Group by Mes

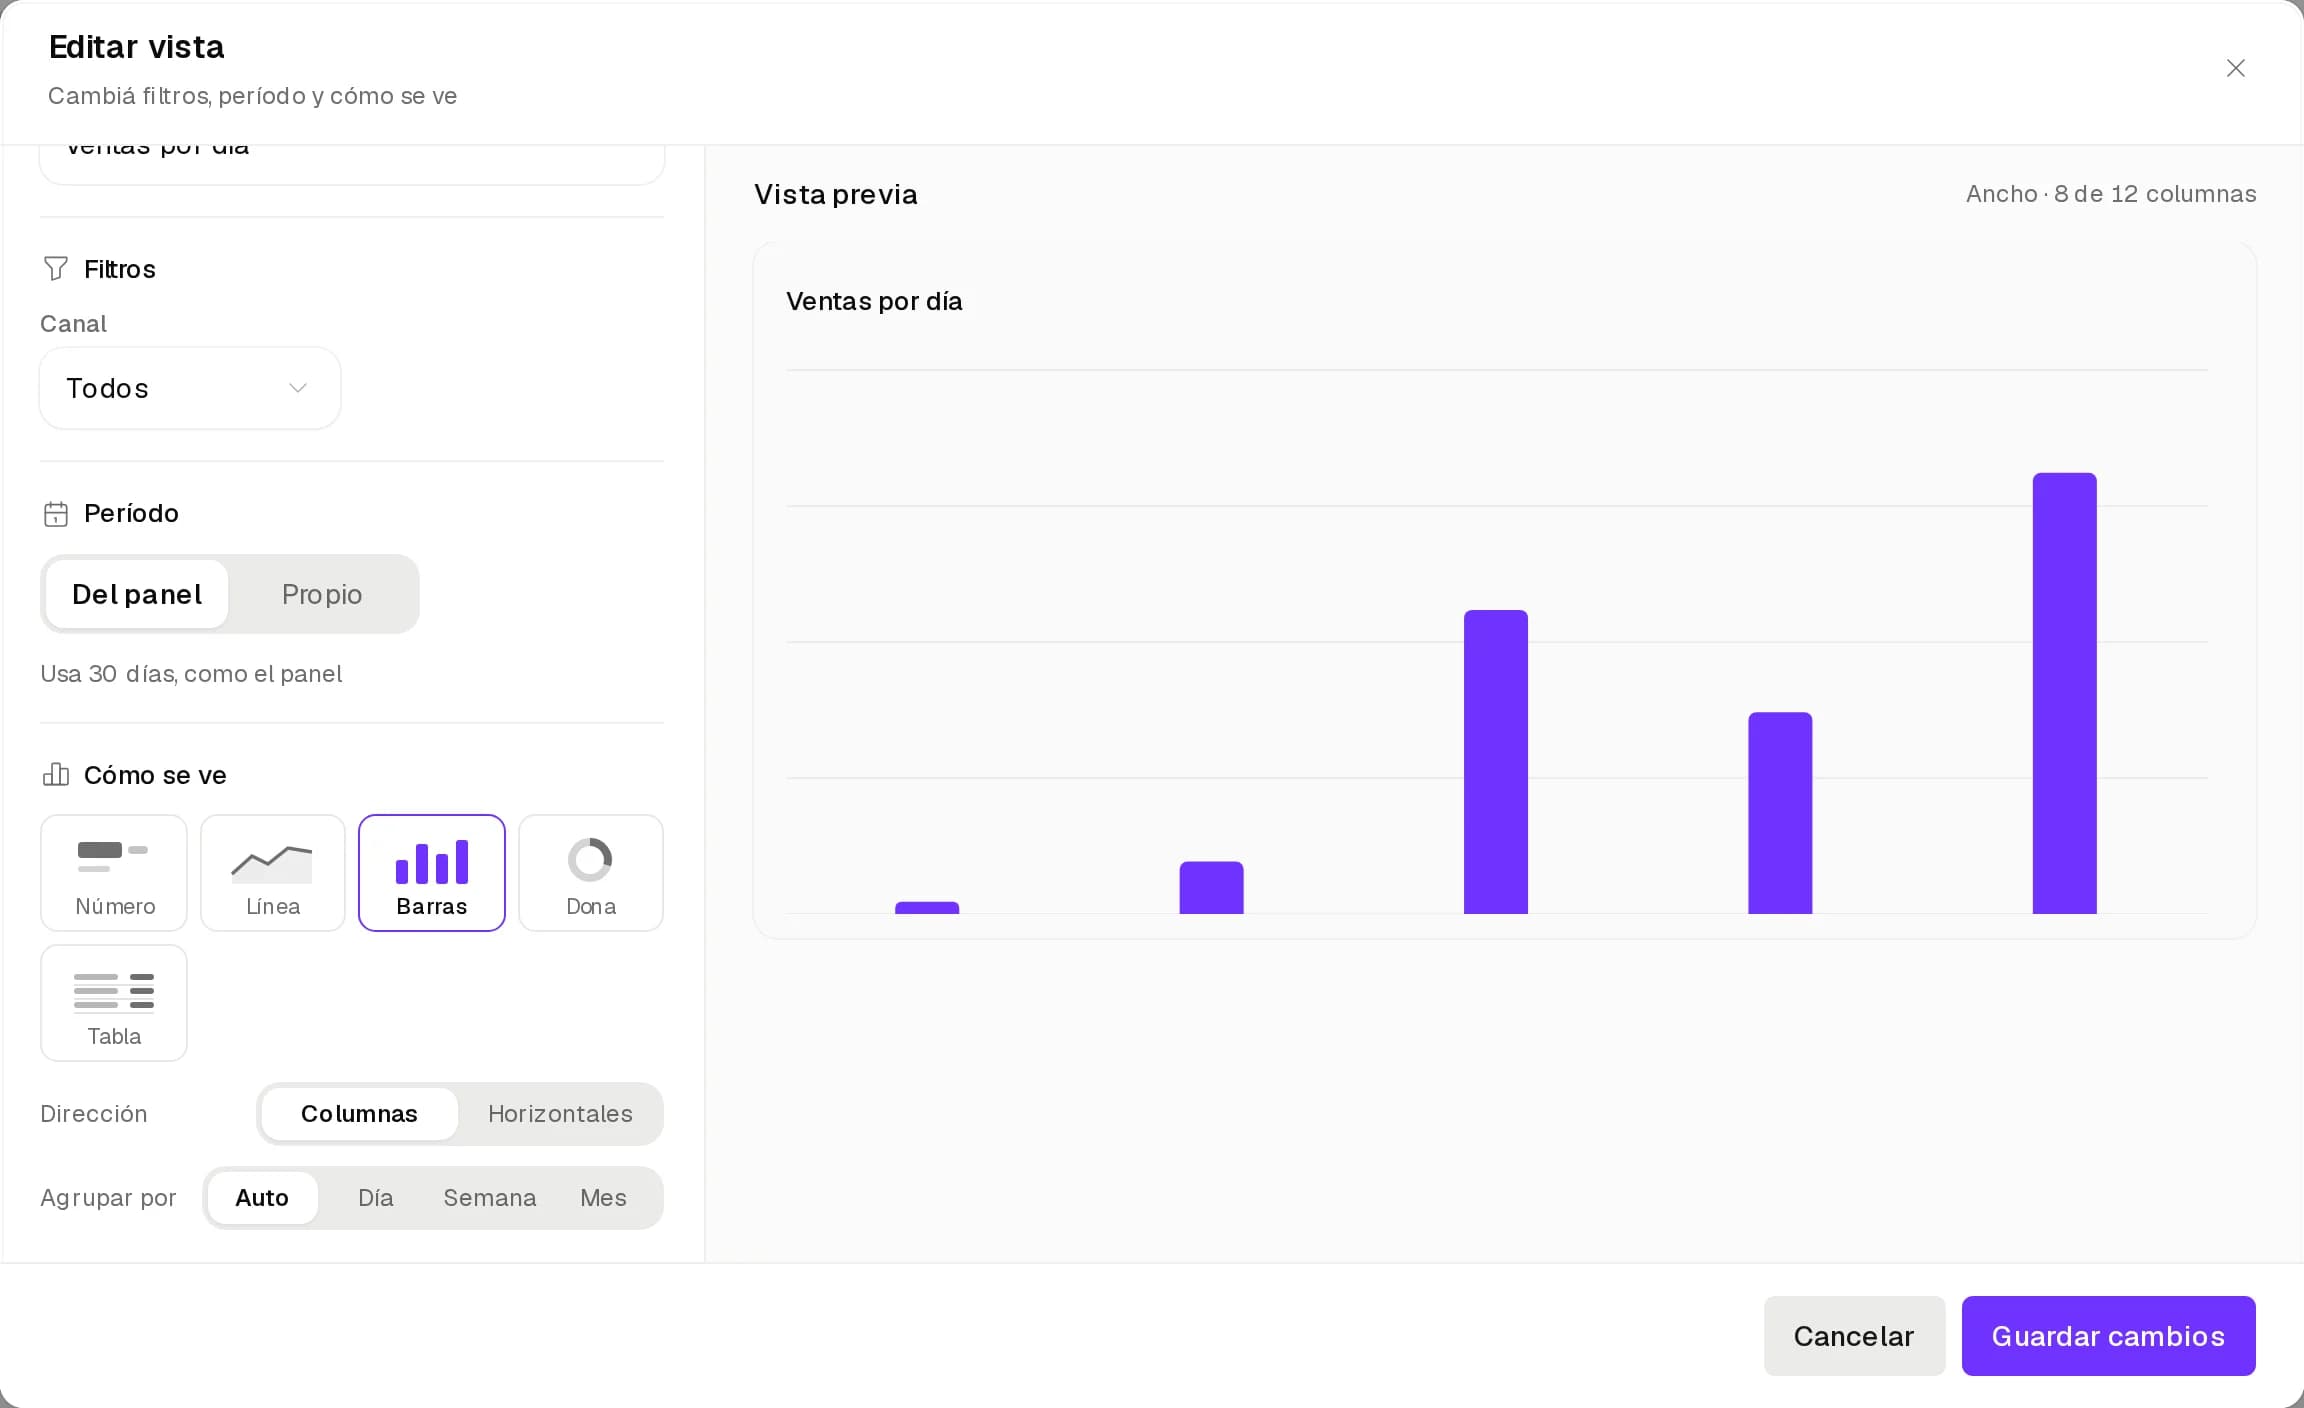click(604, 1198)
